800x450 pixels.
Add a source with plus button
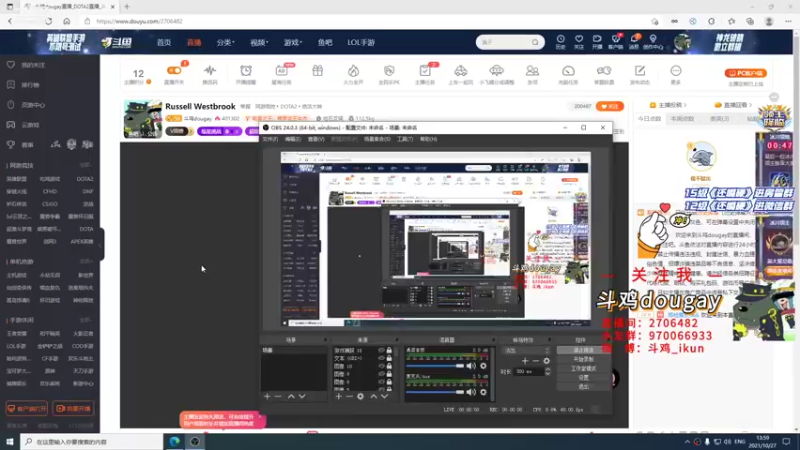338,396
